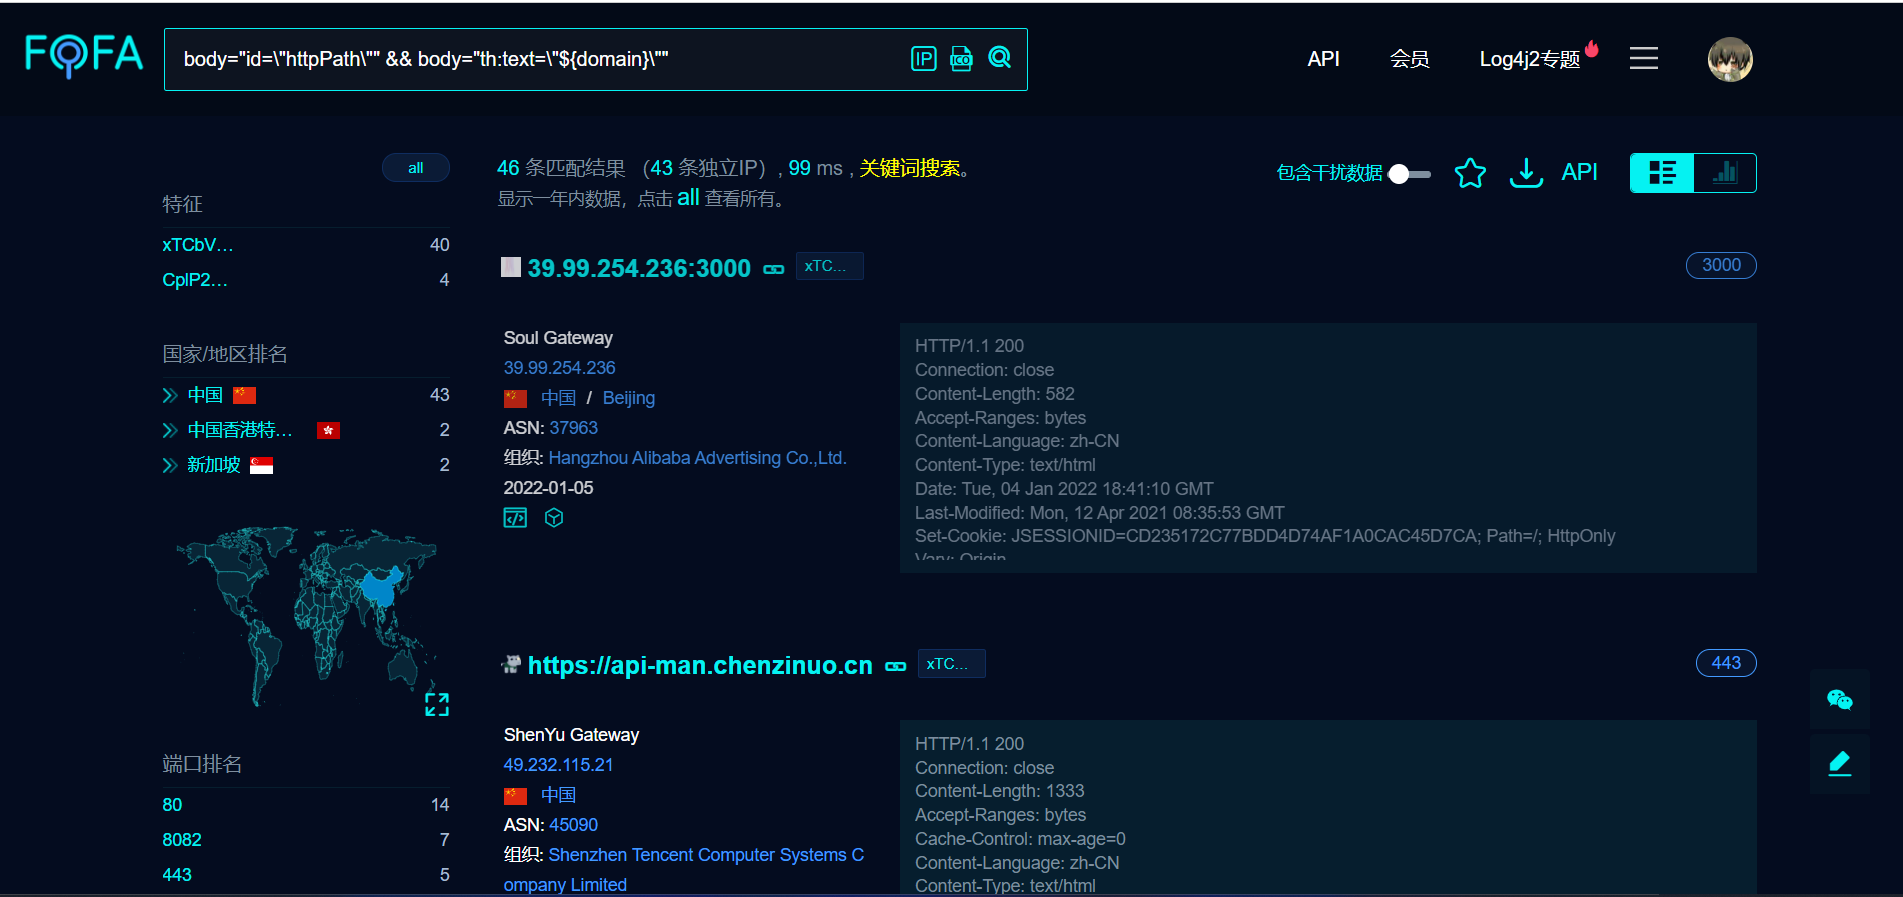View website source code icon for 39.99.254.236

(x=515, y=518)
